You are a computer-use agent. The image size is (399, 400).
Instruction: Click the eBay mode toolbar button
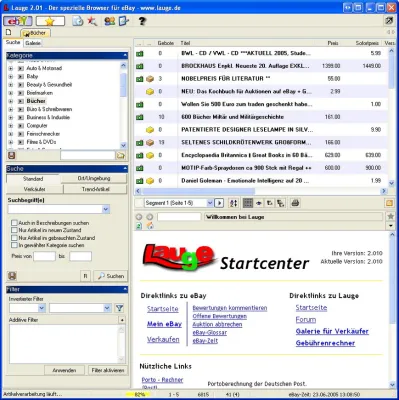tap(18, 21)
